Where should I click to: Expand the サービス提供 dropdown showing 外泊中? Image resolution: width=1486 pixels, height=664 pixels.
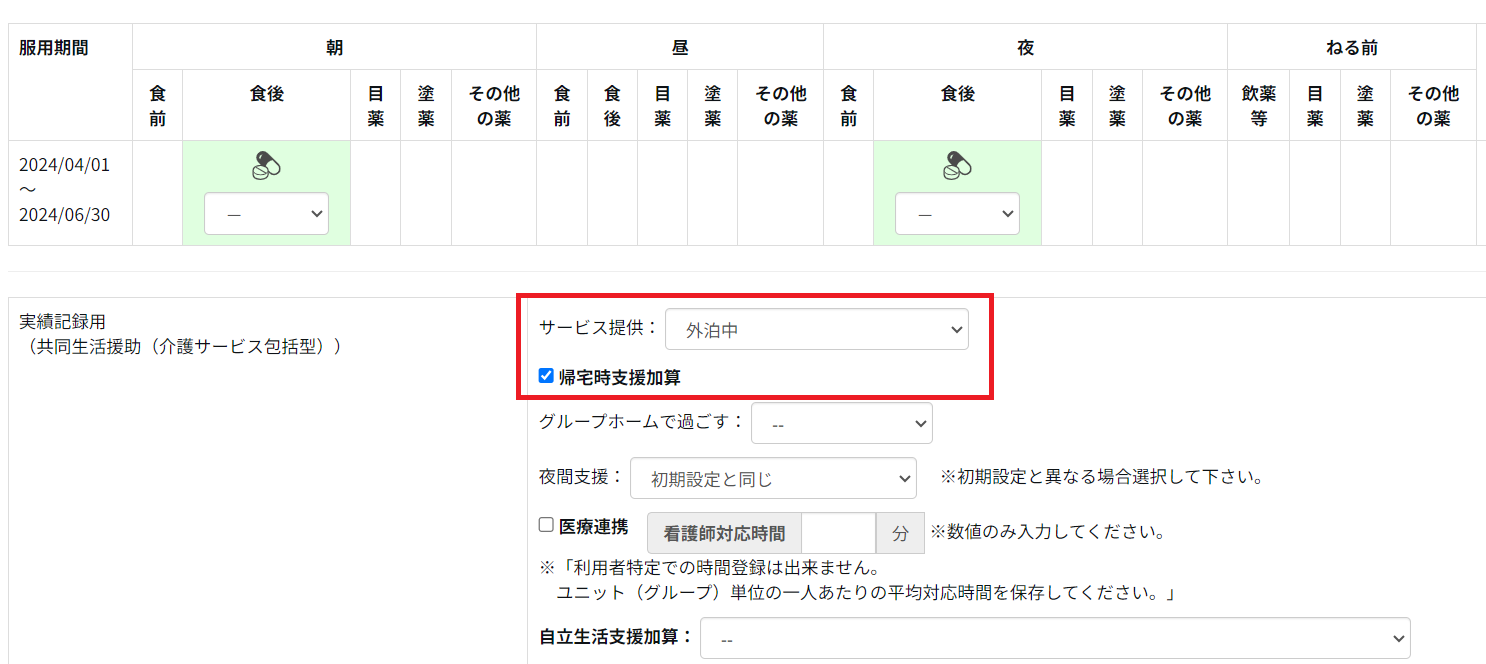816,330
